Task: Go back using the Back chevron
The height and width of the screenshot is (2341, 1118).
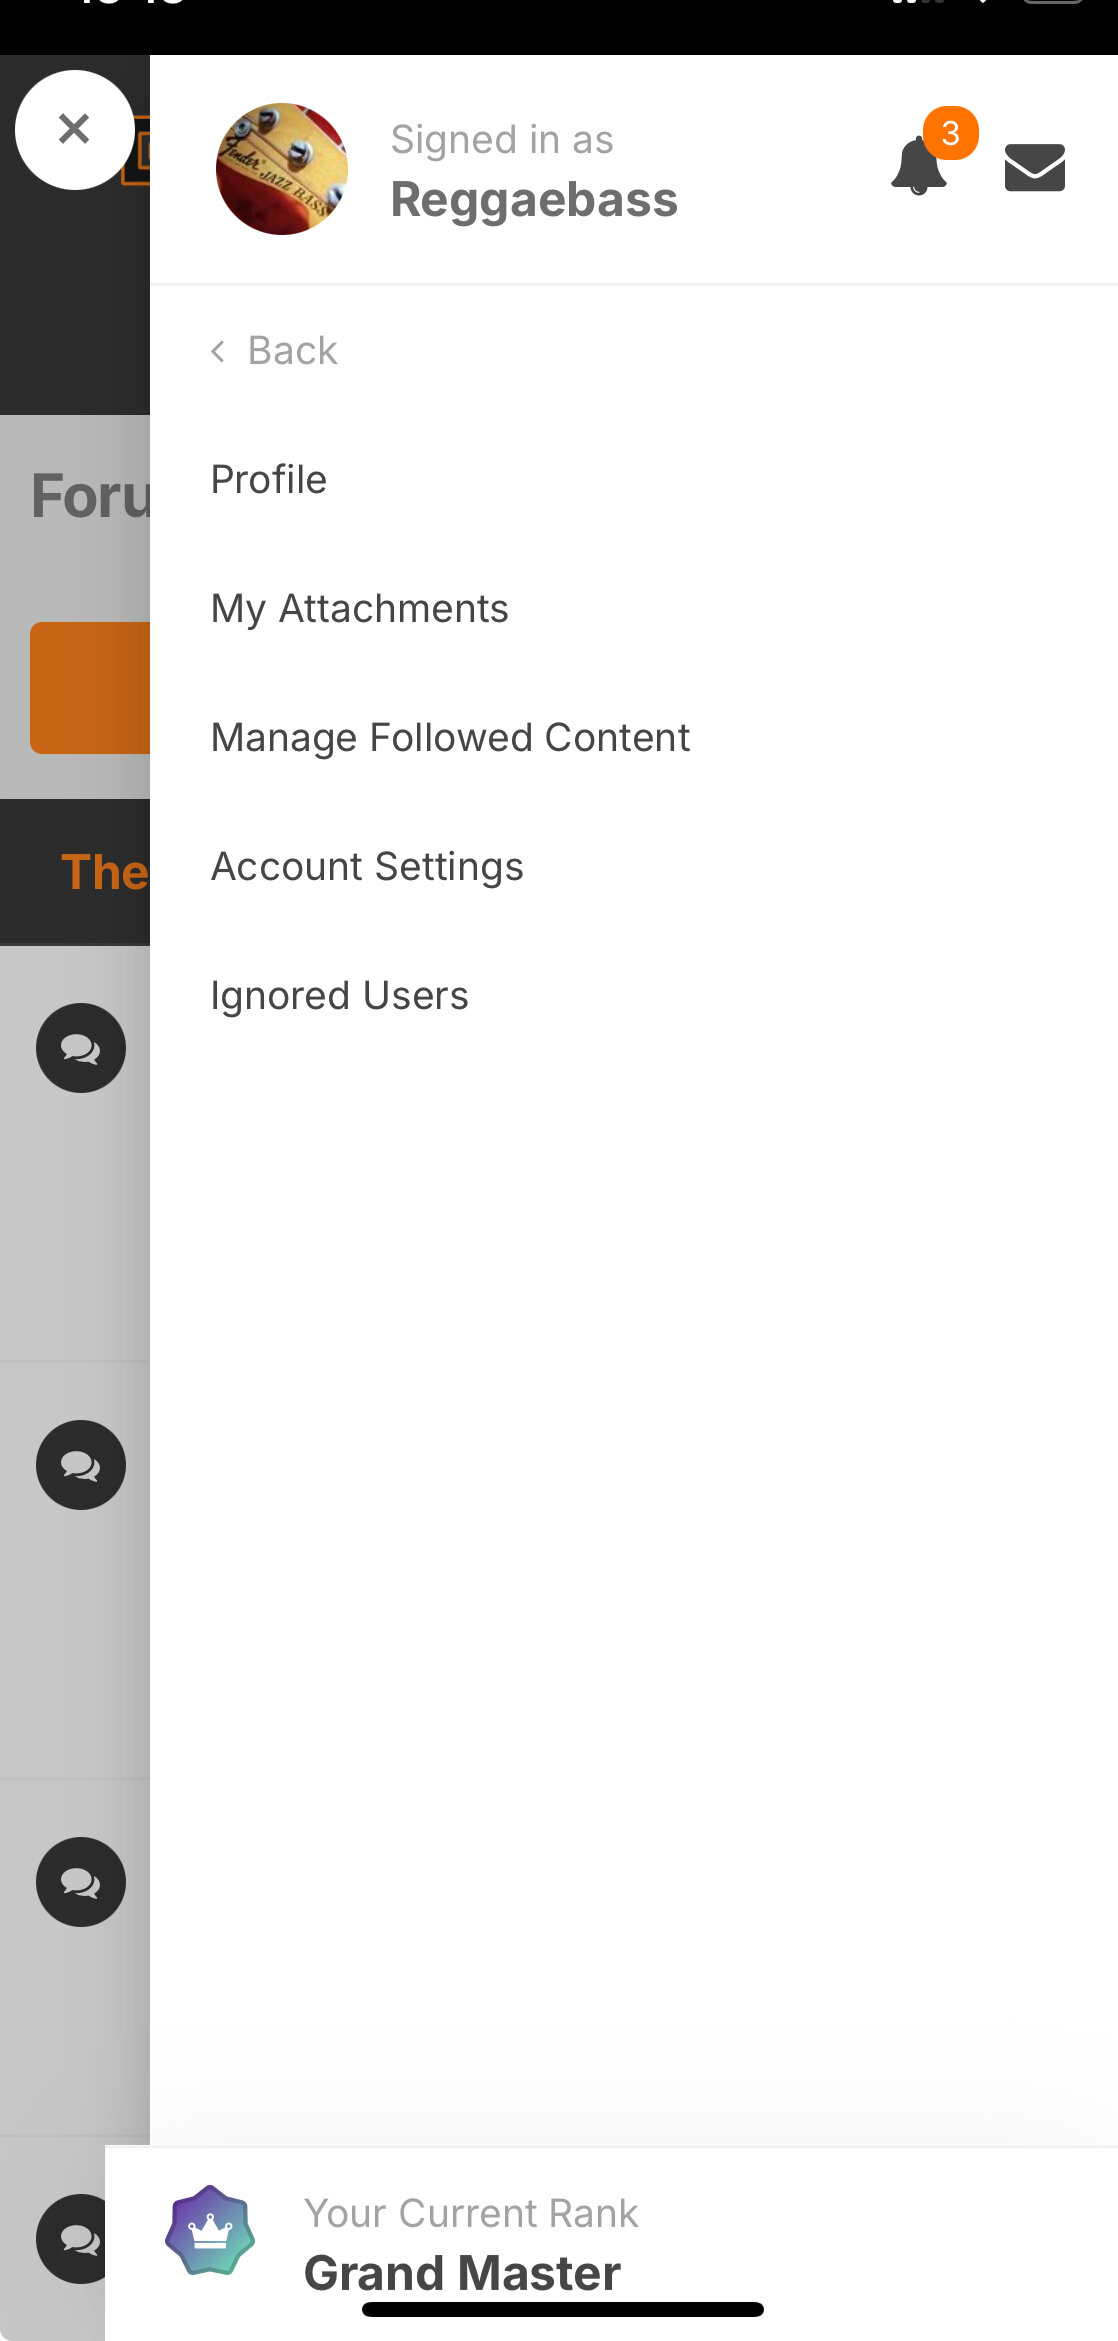Action: [x=274, y=351]
